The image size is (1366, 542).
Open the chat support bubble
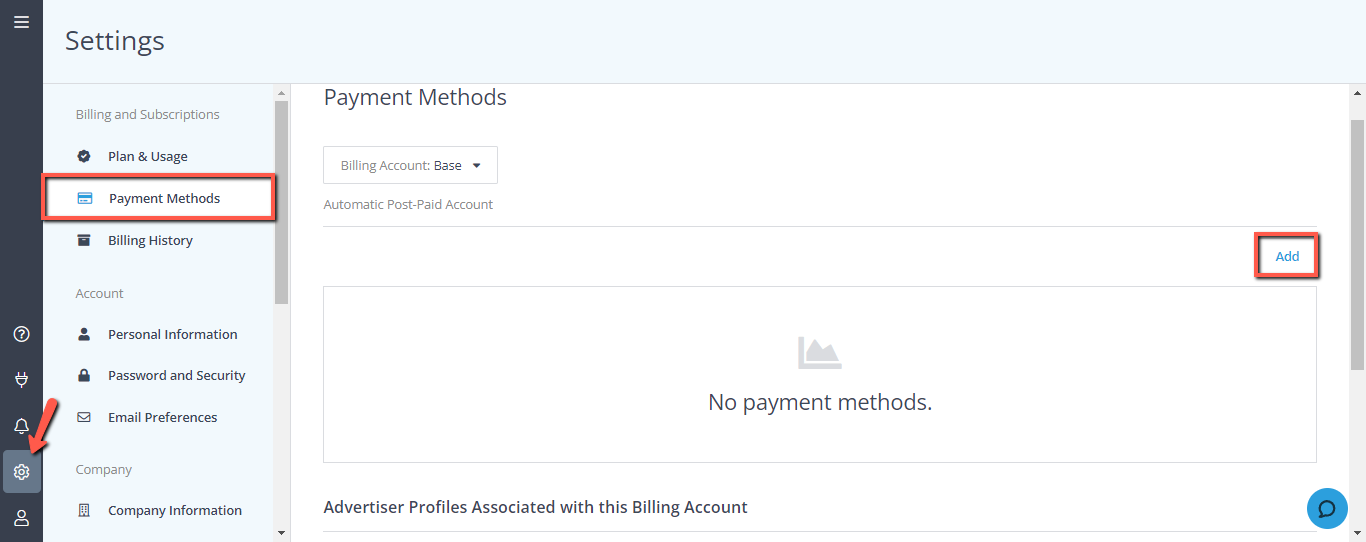(1327, 508)
